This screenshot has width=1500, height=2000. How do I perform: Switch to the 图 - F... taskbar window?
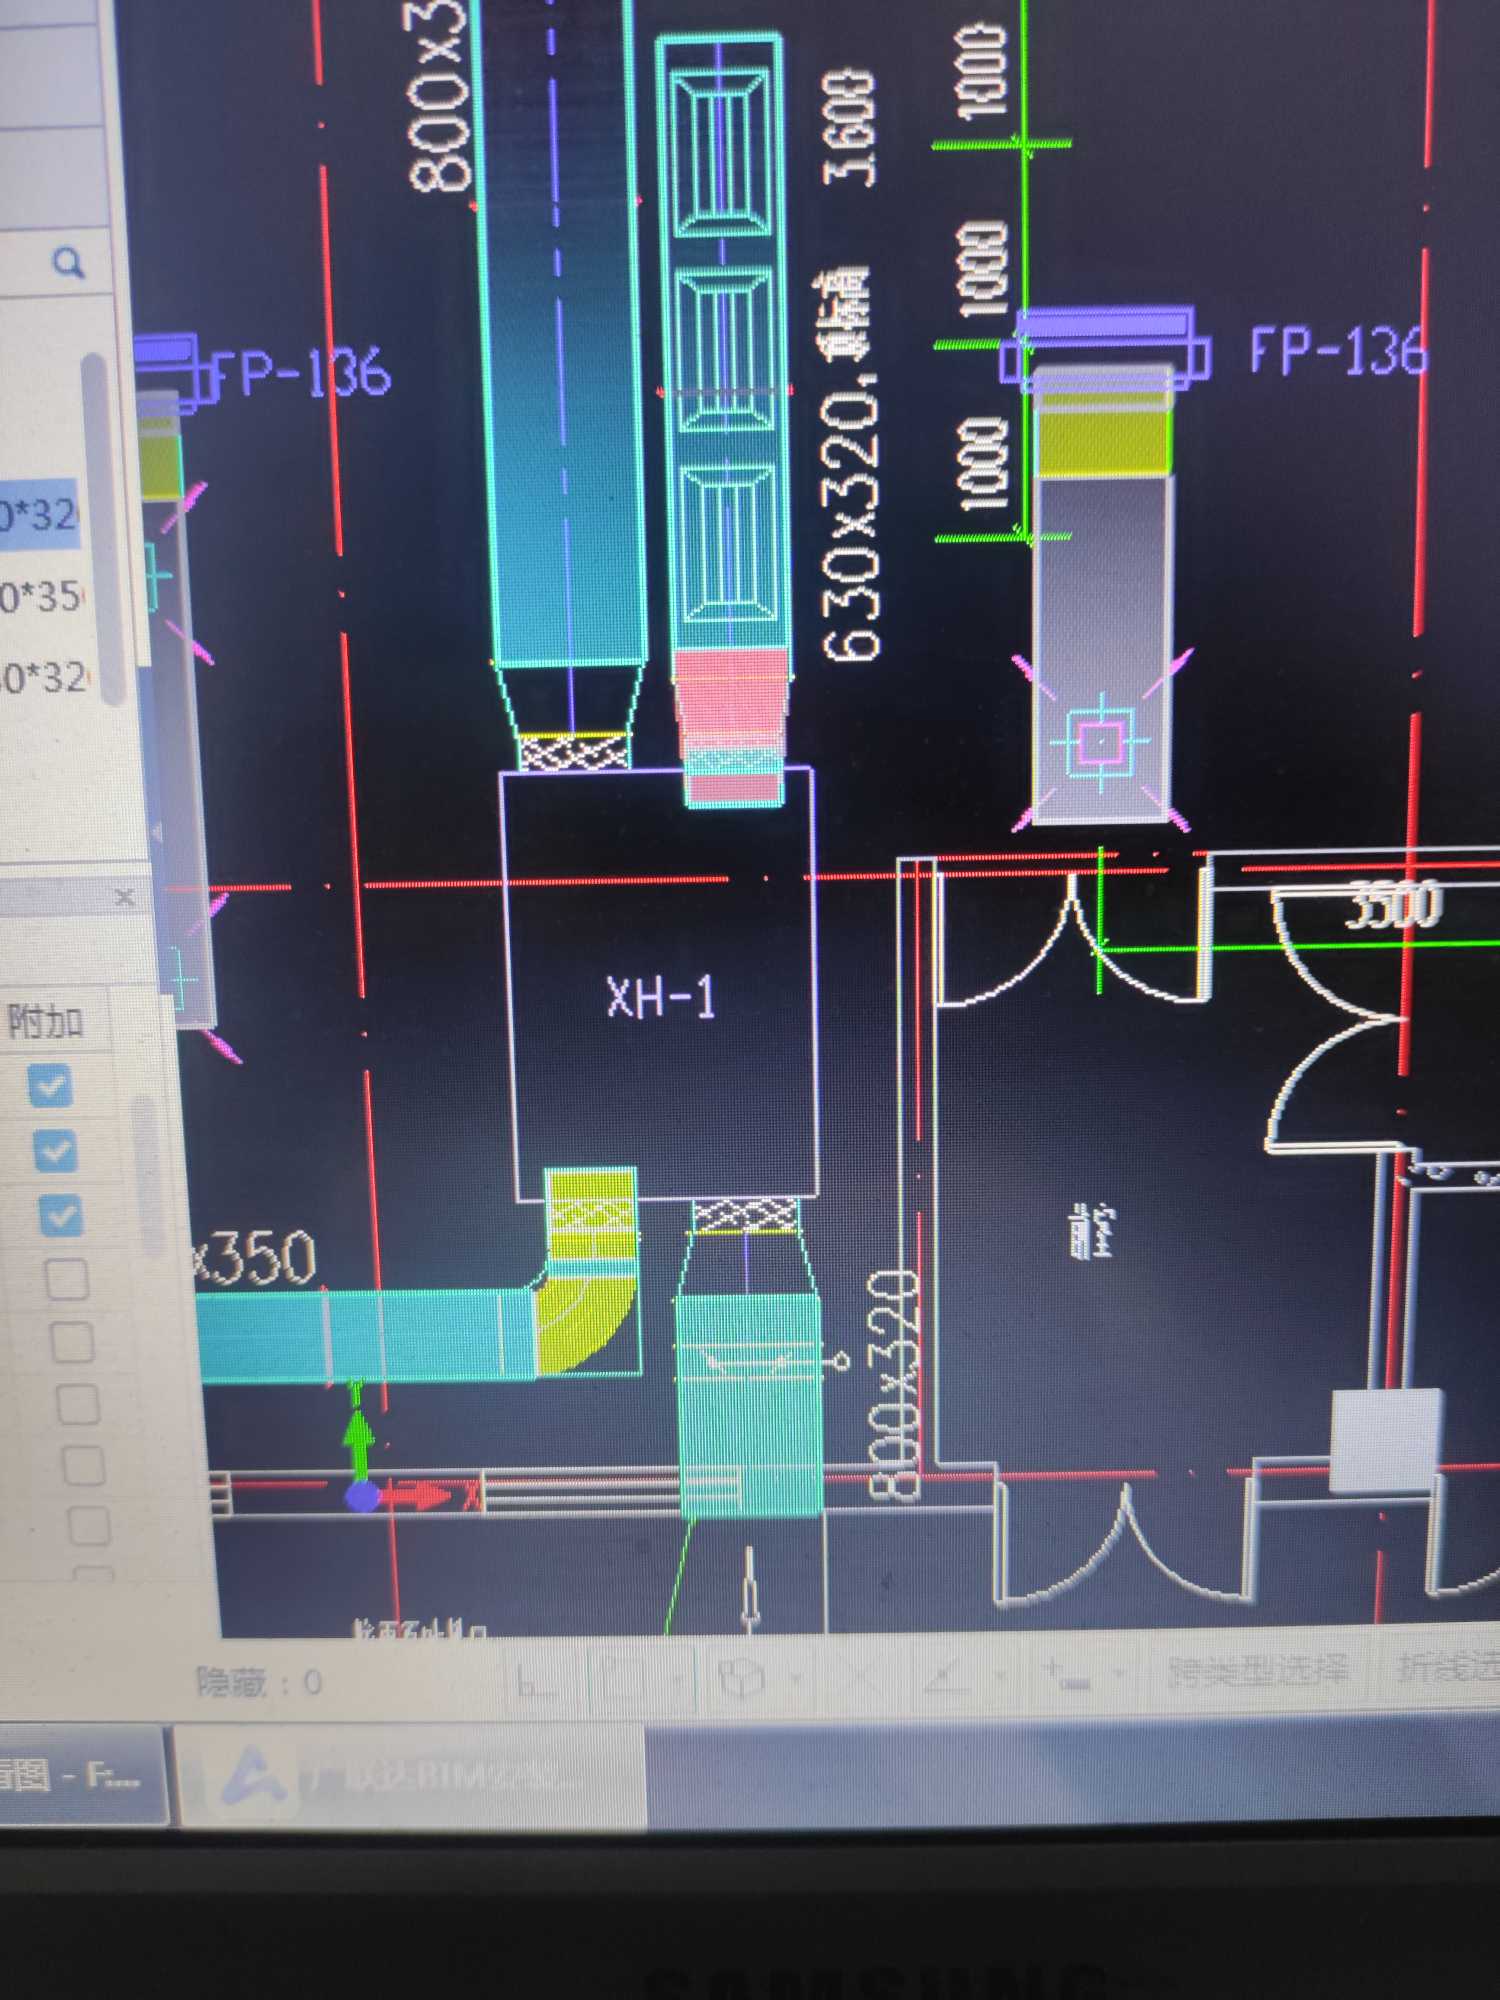80,1775
